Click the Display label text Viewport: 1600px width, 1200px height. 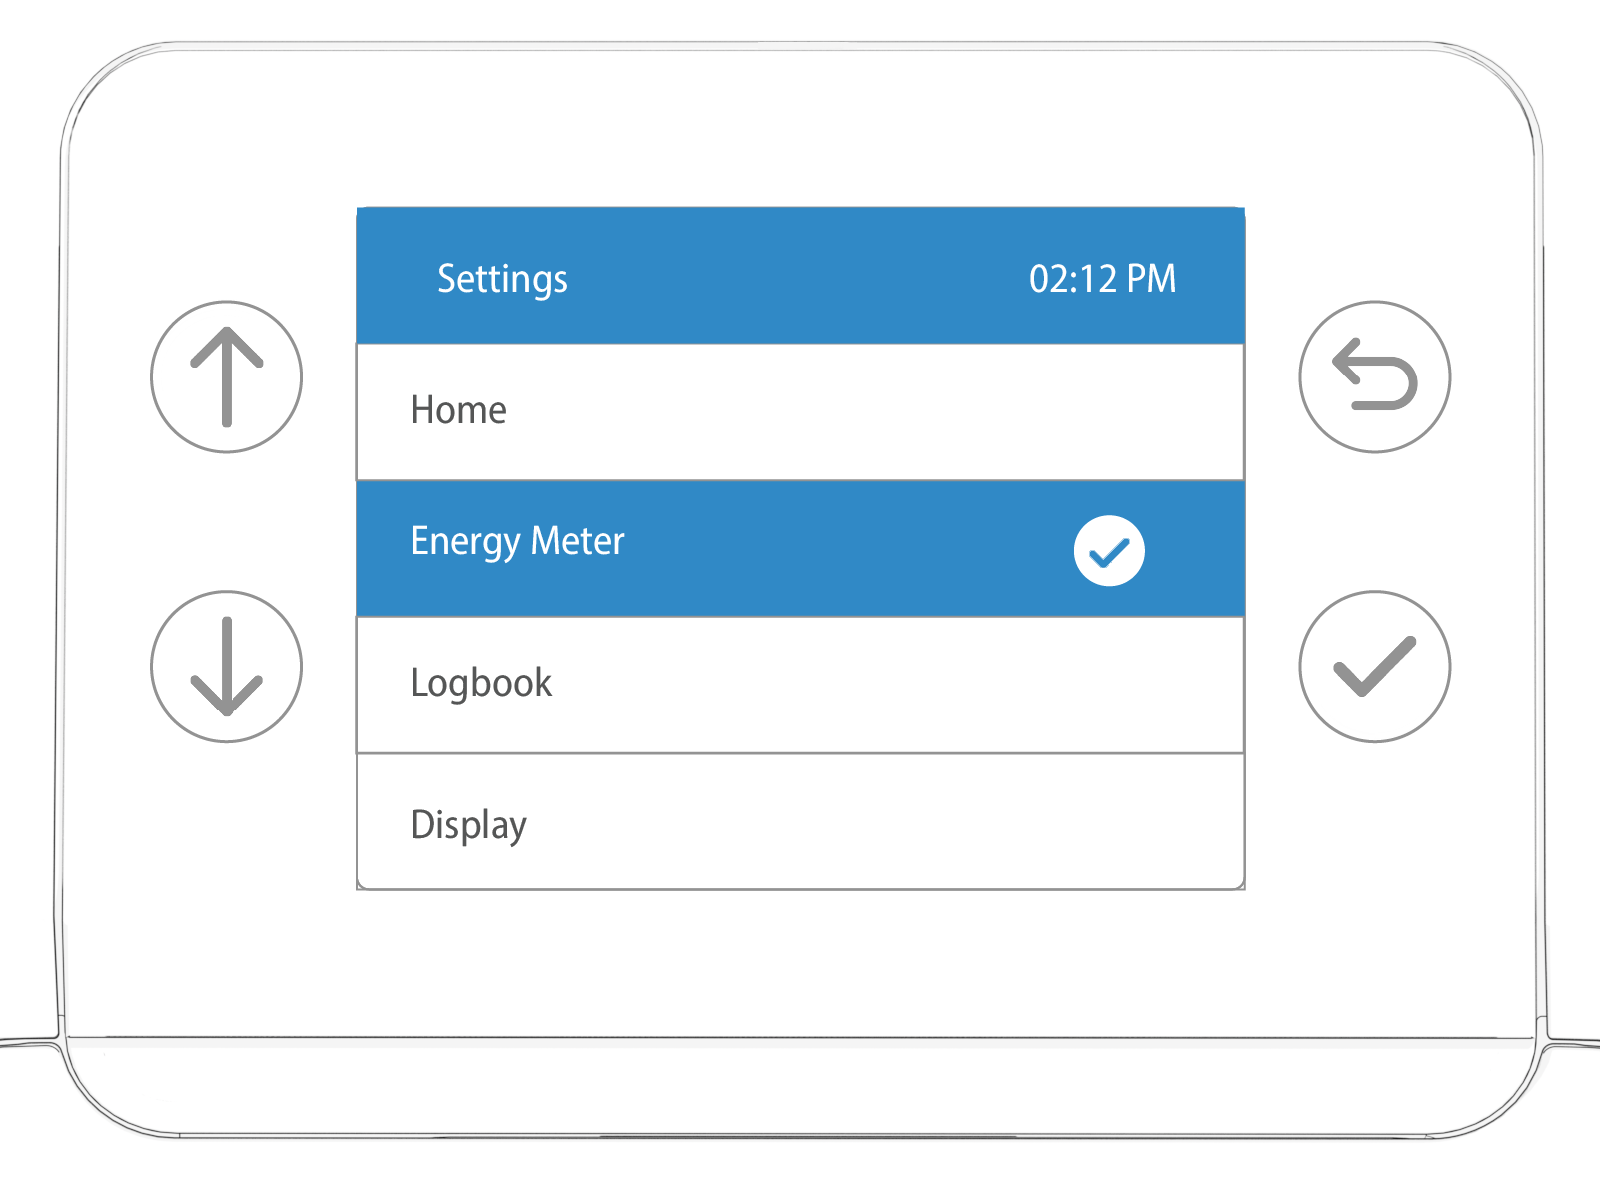[x=468, y=825]
